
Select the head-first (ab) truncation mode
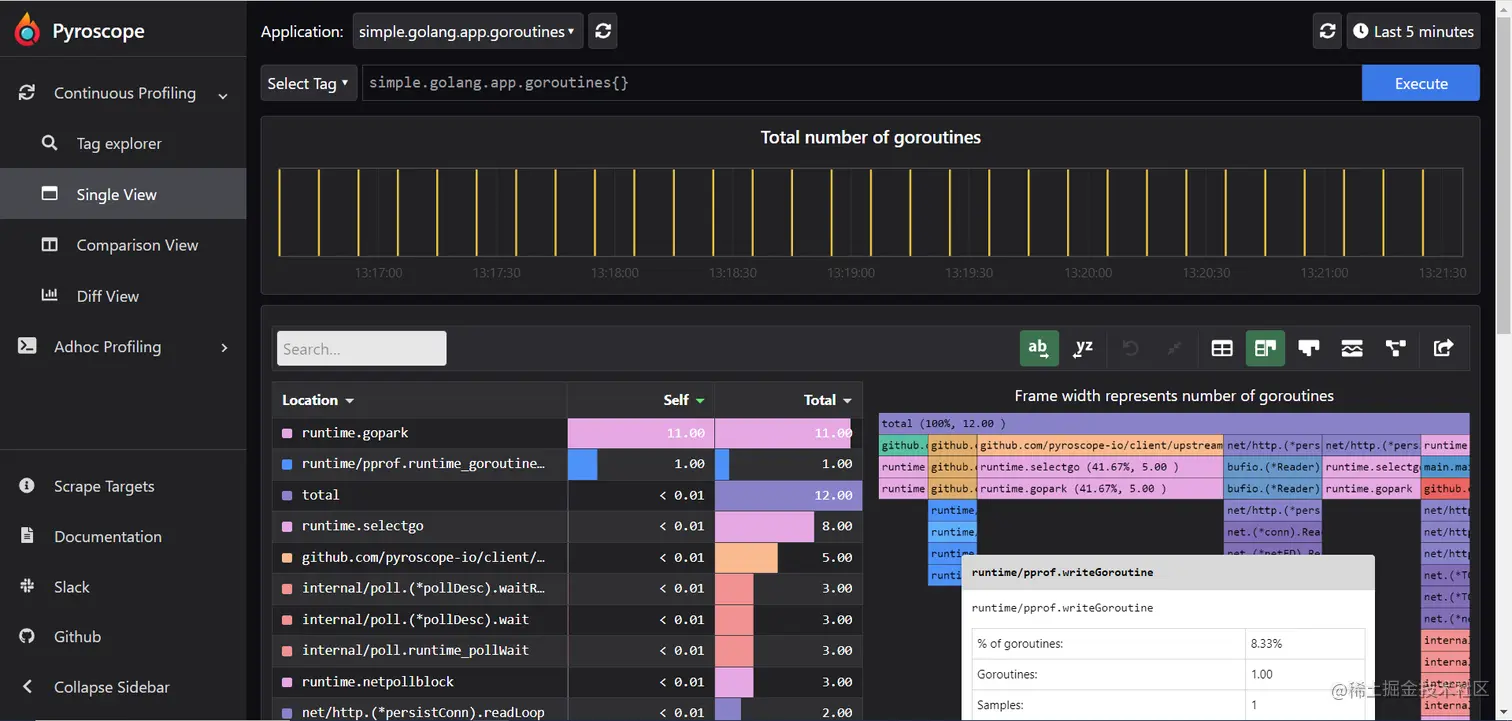1039,348
